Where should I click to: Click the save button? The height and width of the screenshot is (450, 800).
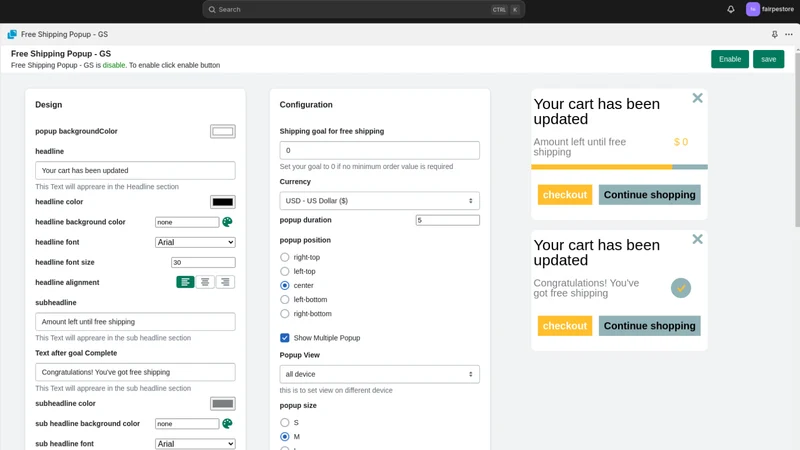click(x=768, y=59)
